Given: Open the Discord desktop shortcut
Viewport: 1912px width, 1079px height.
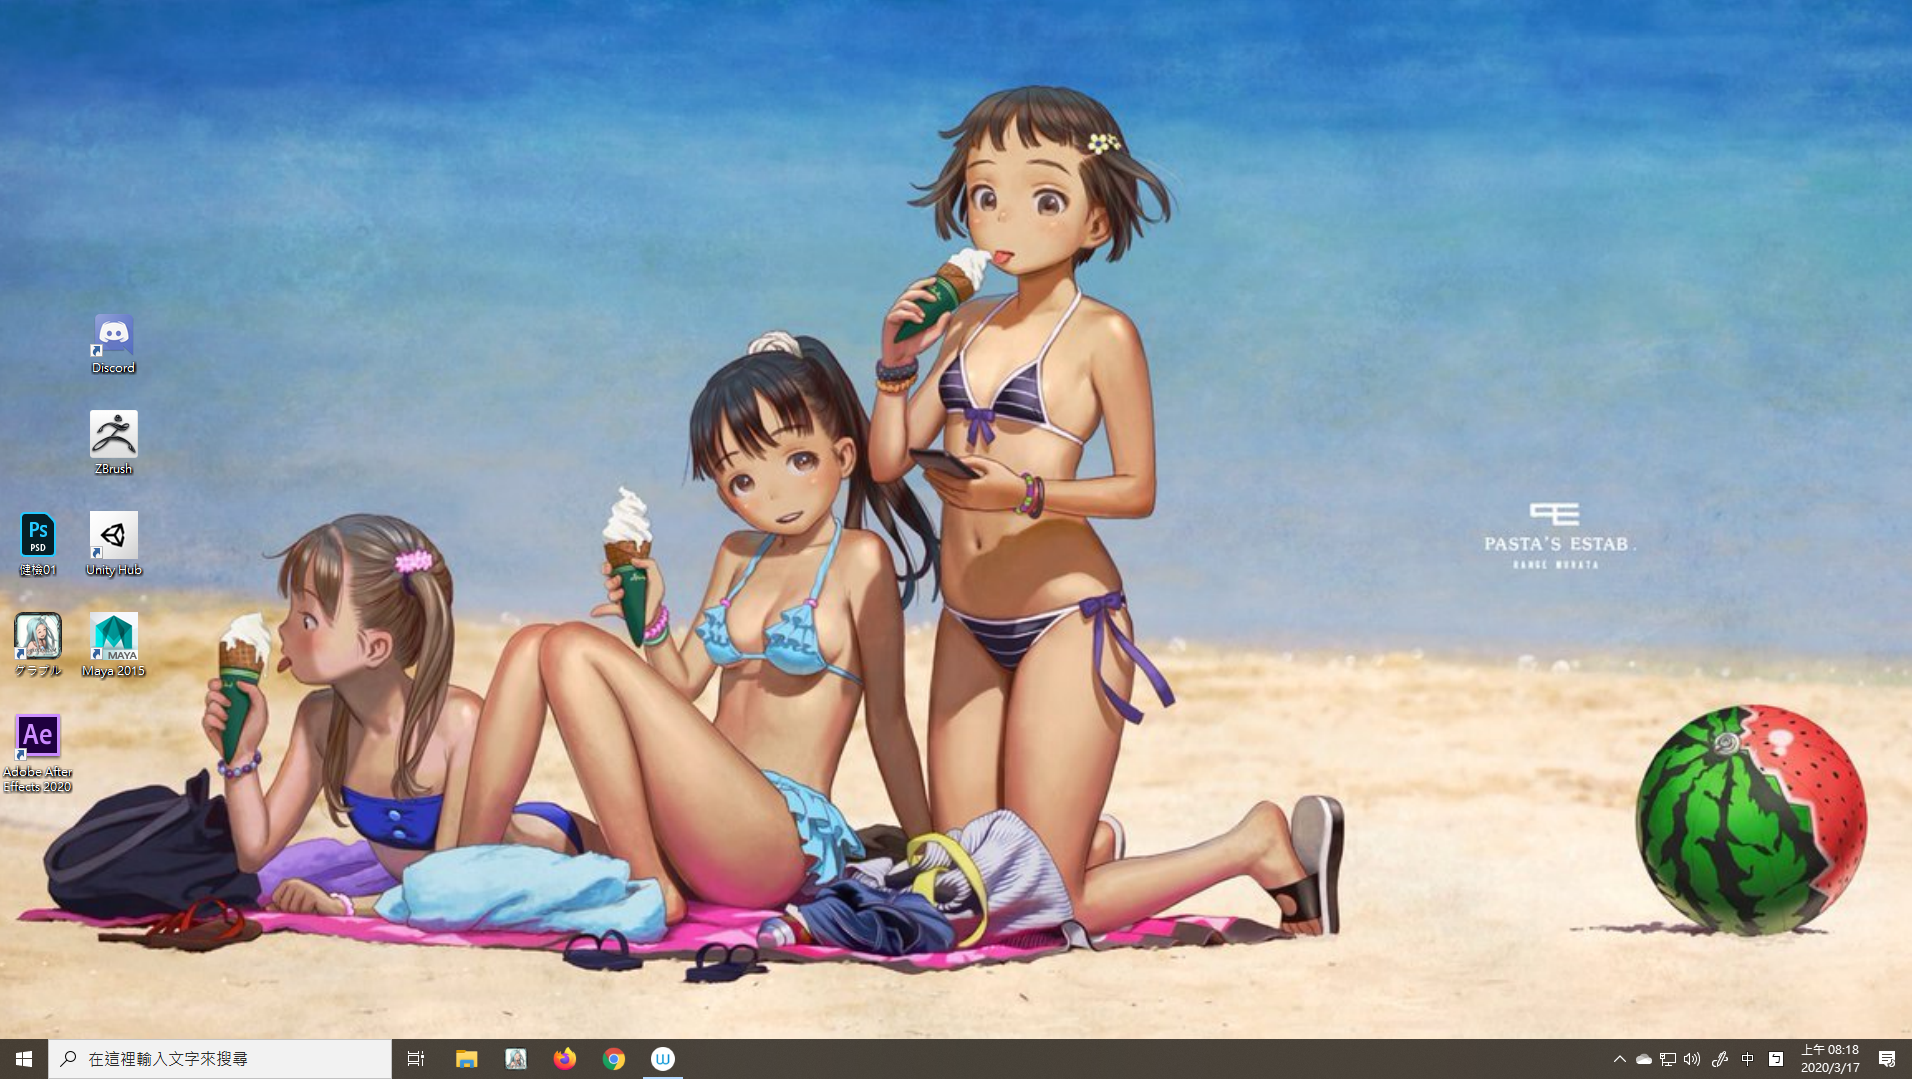Looking at the screenshot, I should (x=113, y=343).
